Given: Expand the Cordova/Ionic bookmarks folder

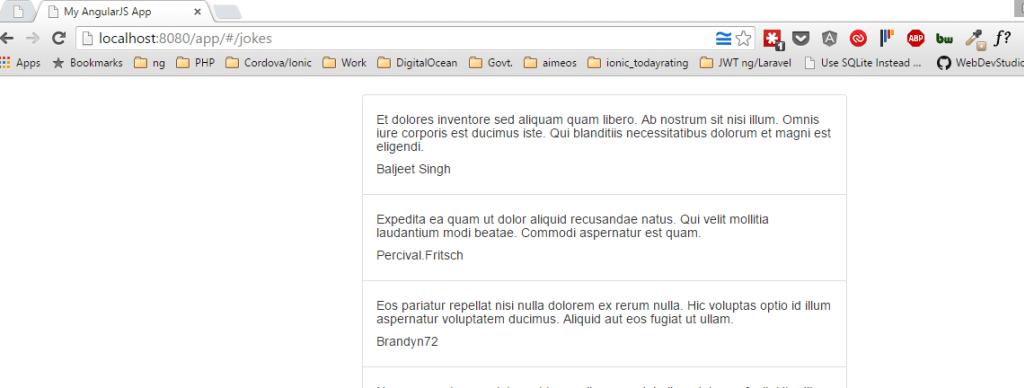Looking at the screenshot, I should coord(268,63).
